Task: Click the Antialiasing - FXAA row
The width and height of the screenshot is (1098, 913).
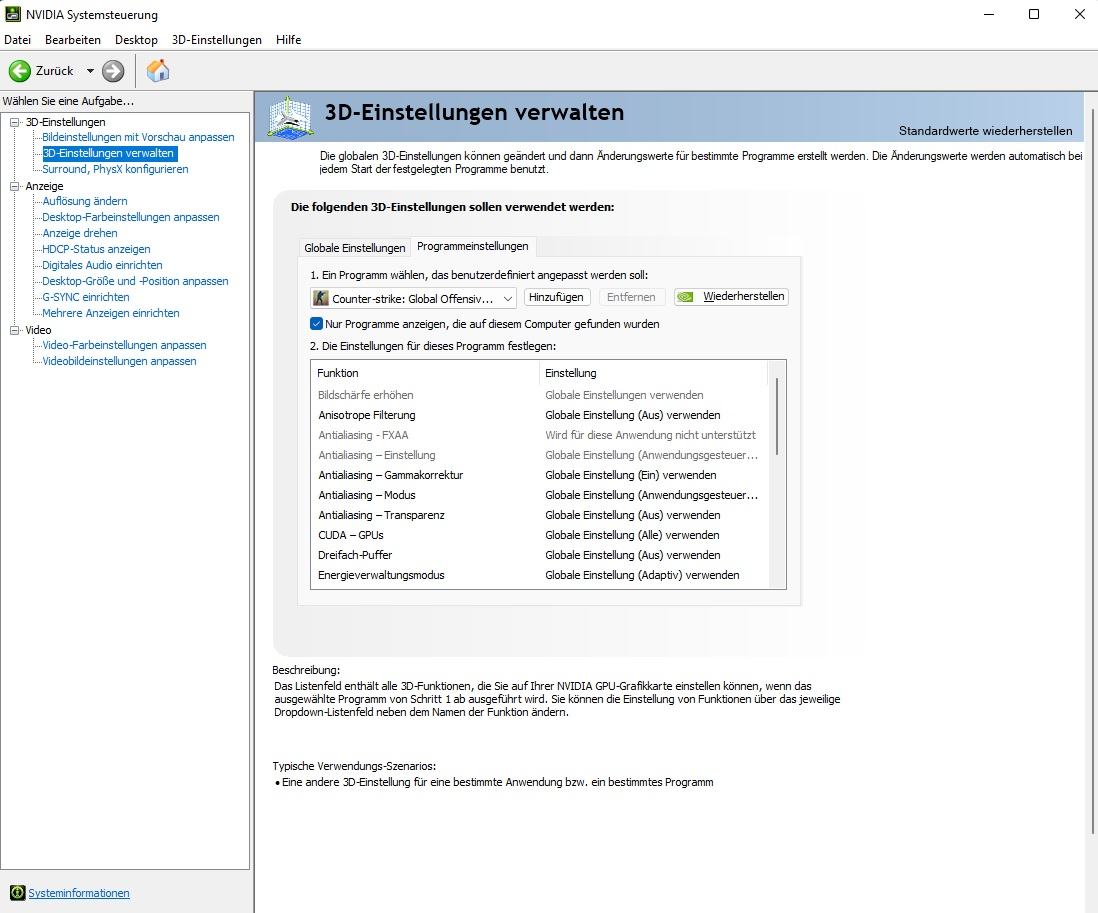Action: click(540, 435)
